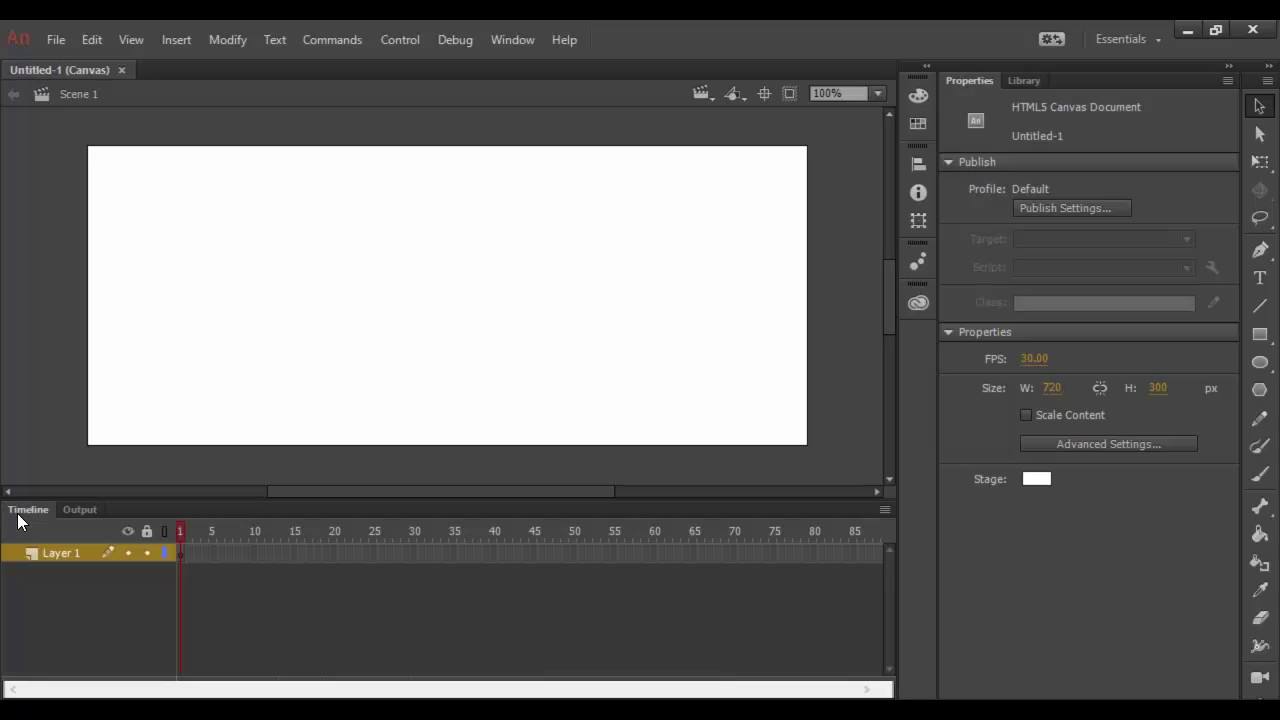Open the zoom level dropdown next to 100%

(876, 93)
